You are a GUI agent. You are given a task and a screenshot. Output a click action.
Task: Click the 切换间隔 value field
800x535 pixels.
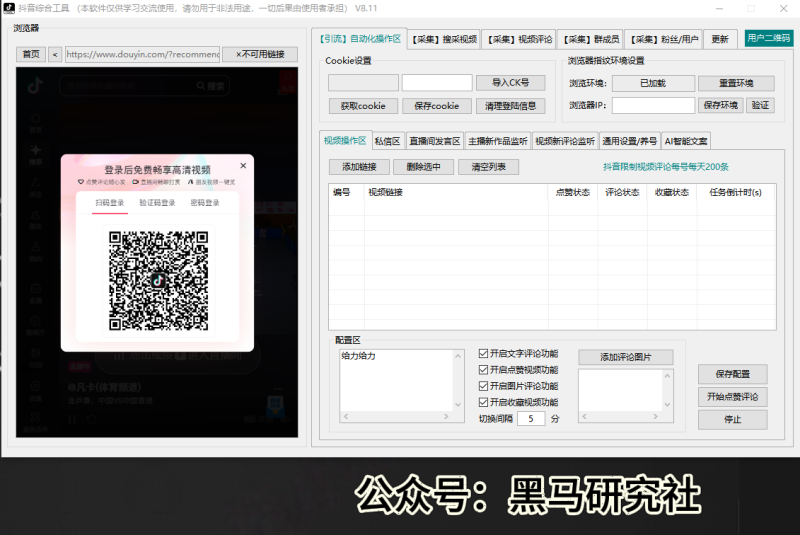(x=531, y=419)
